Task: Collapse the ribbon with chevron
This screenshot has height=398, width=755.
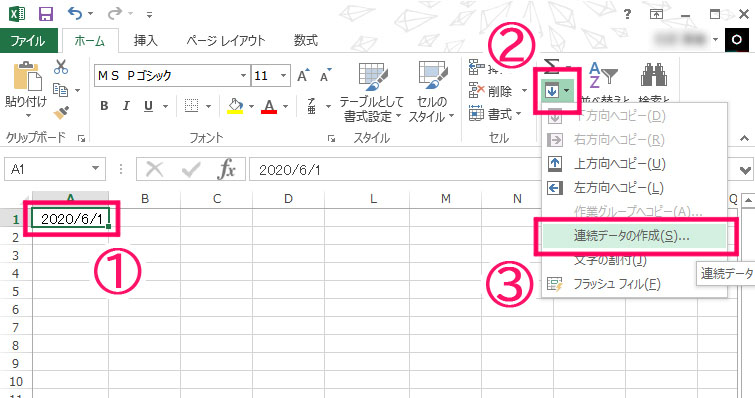Action: [x=744, y=139]
